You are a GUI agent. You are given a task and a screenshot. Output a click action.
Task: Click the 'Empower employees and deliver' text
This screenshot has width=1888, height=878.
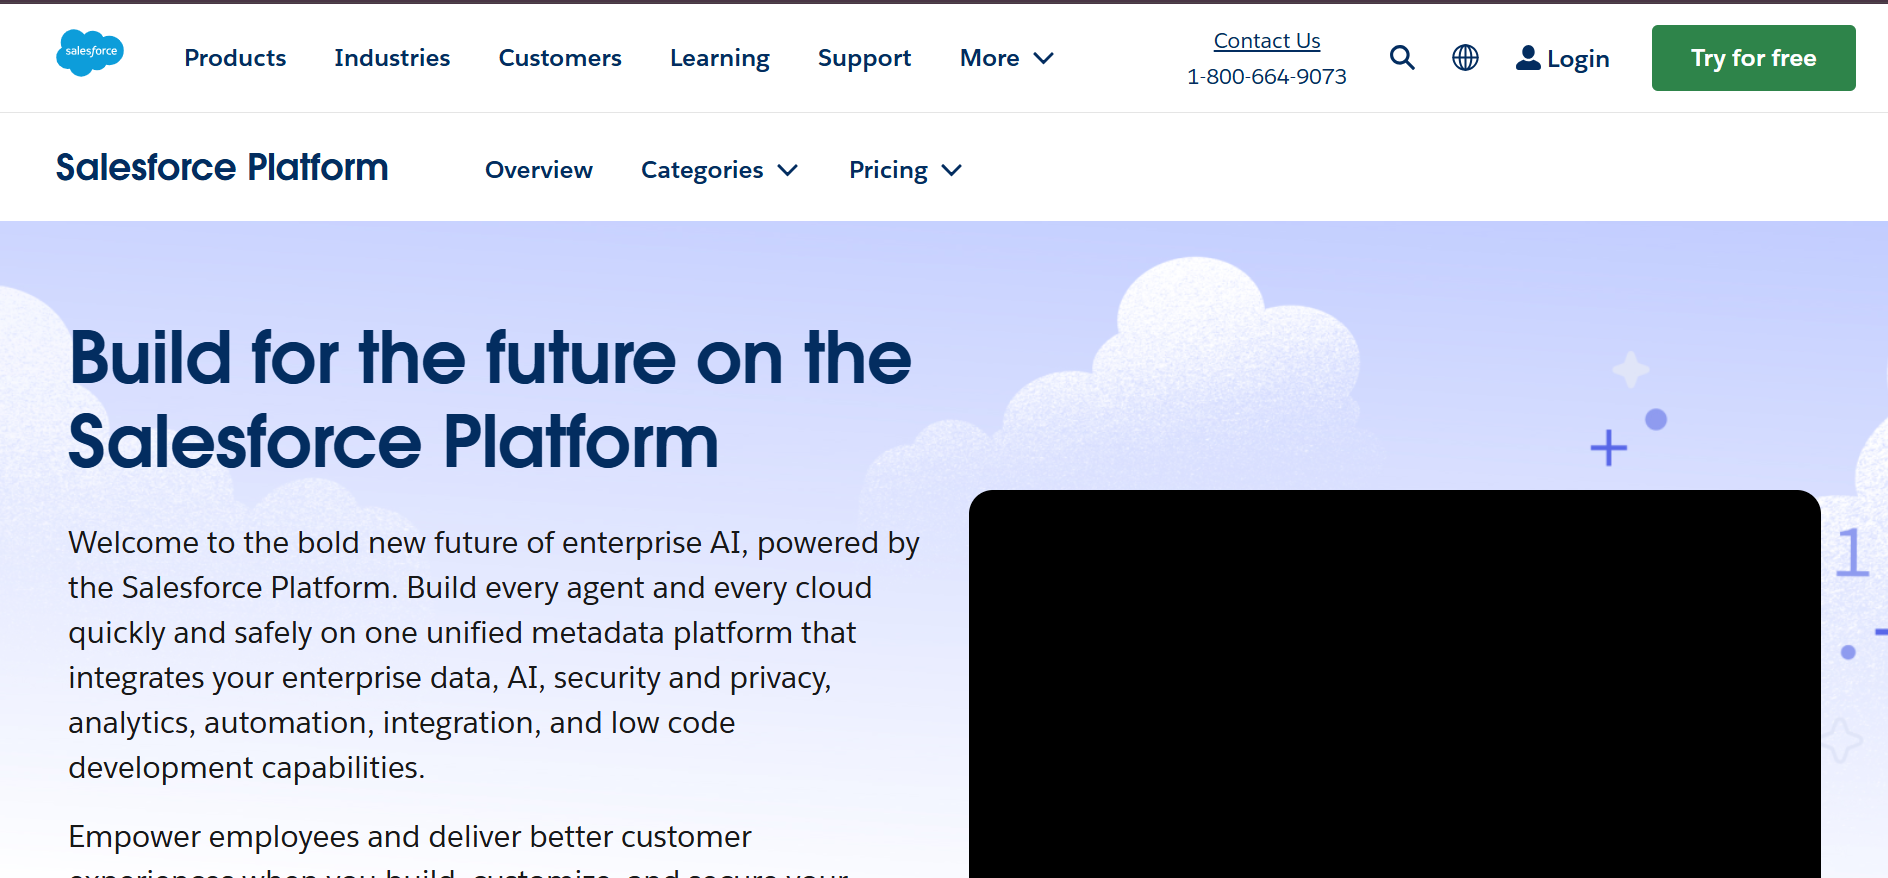(x=459, y=848)
